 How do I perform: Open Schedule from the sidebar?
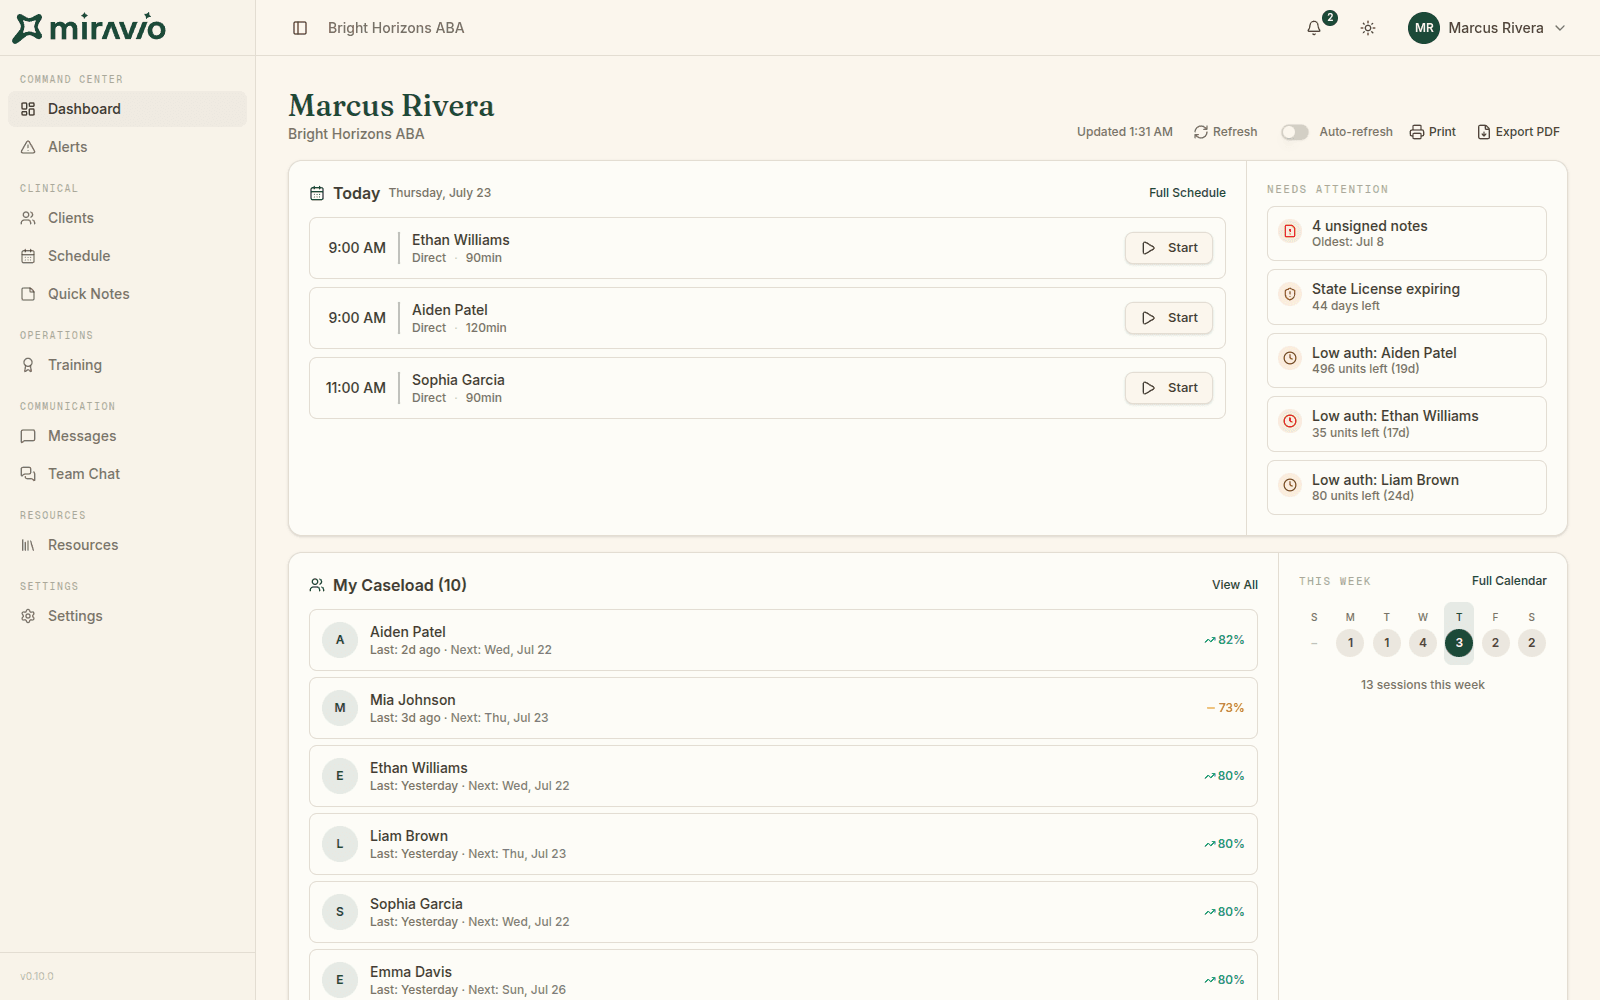point(127,256)
